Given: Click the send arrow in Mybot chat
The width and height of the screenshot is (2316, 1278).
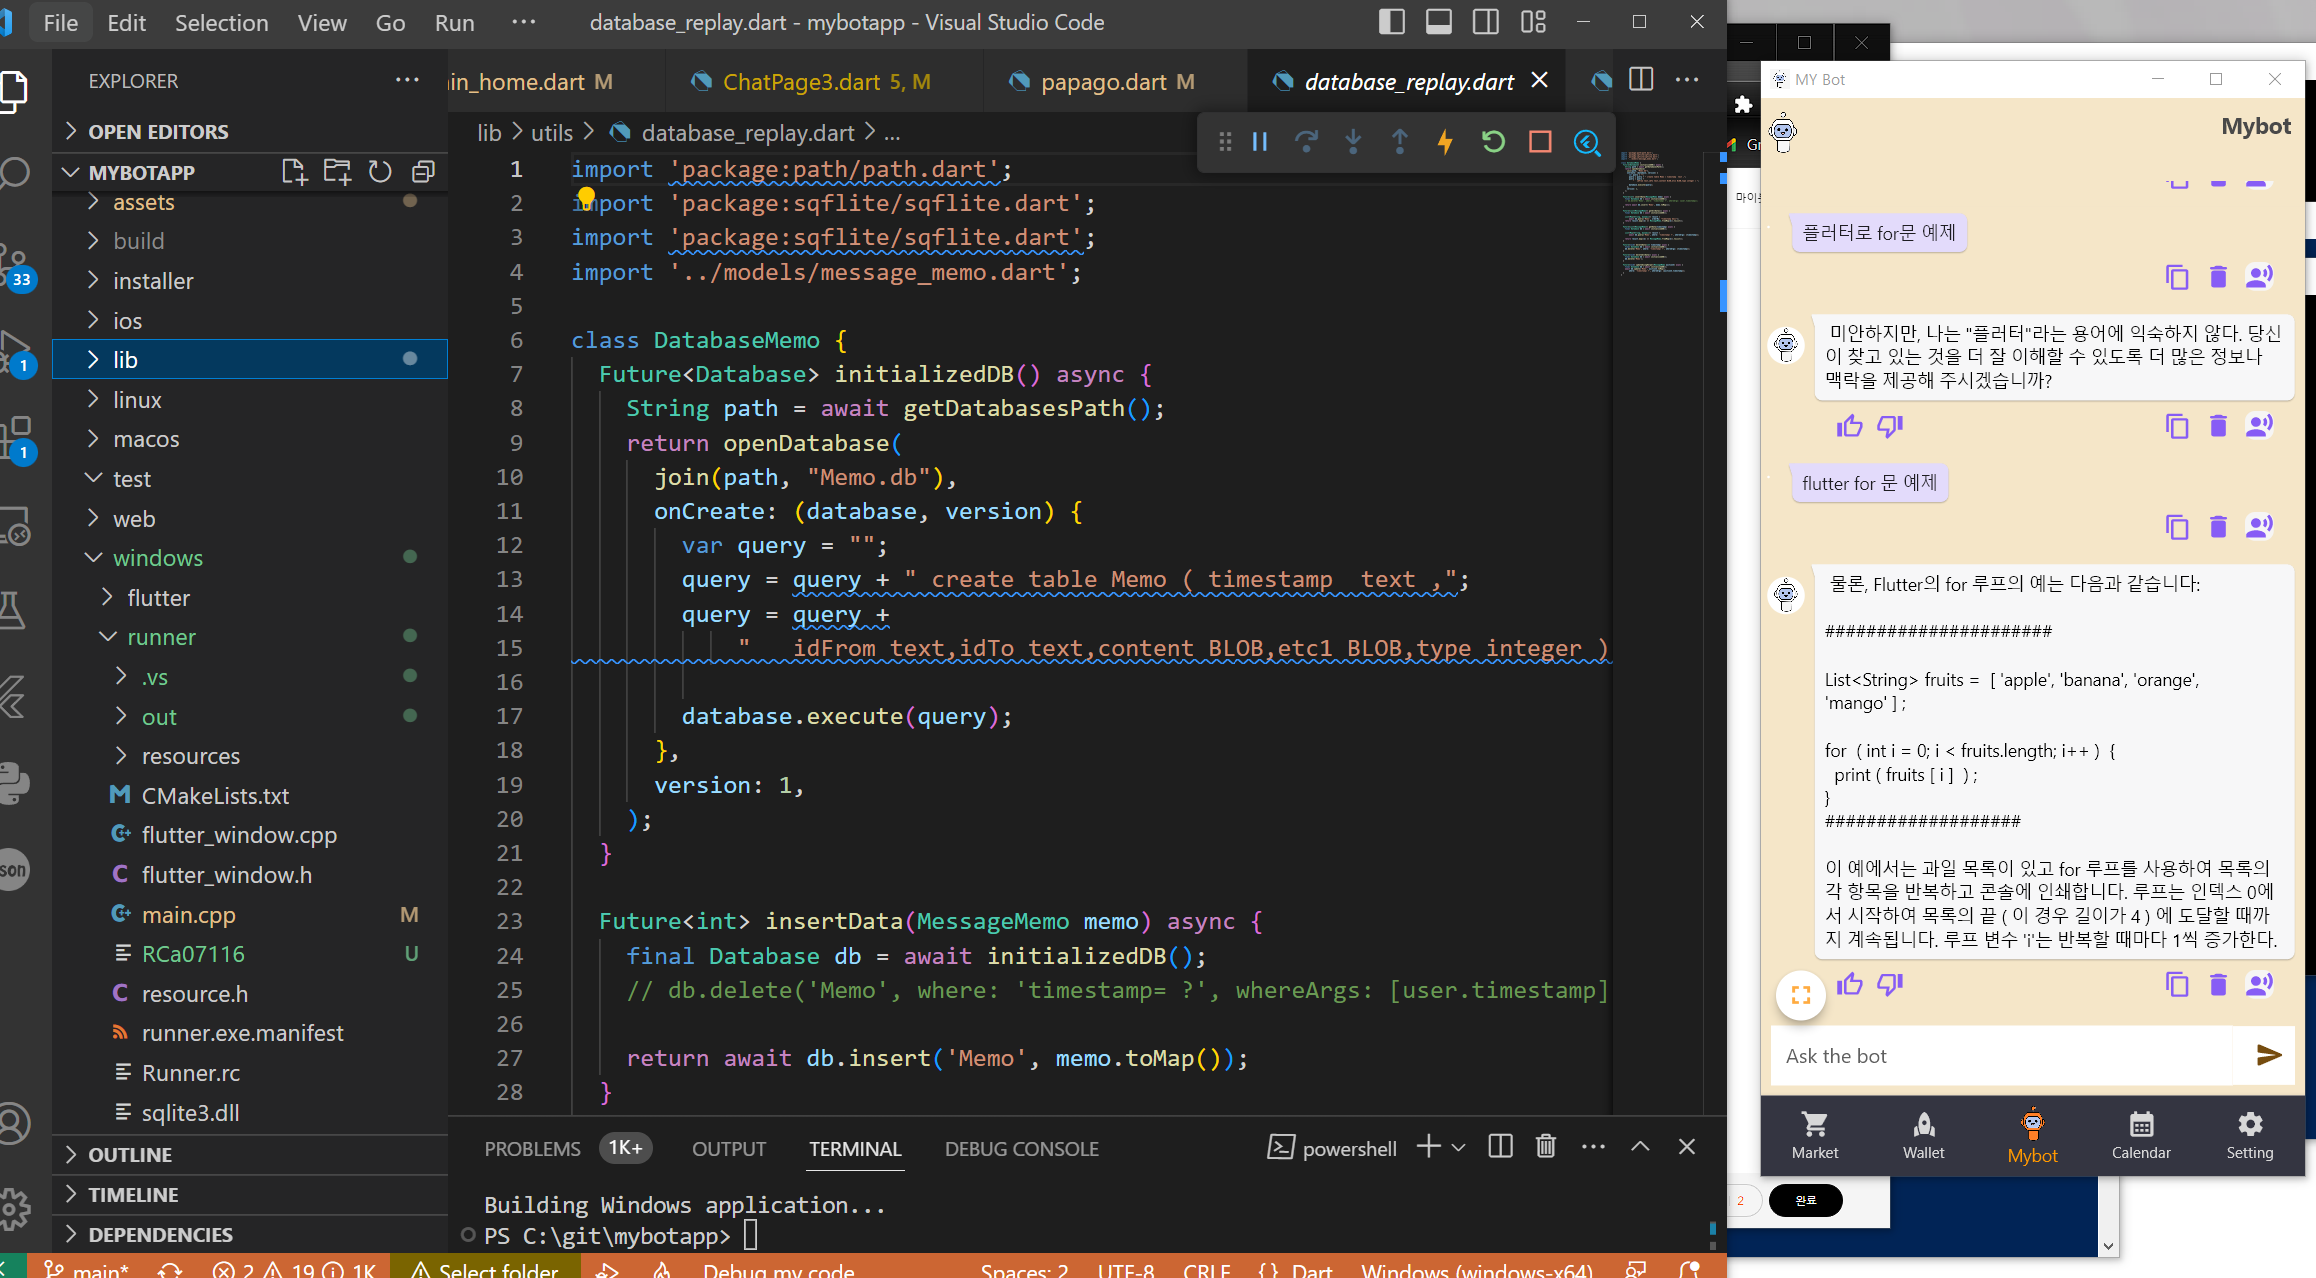Looking at the screenshot, I should click(2268, 1055).
